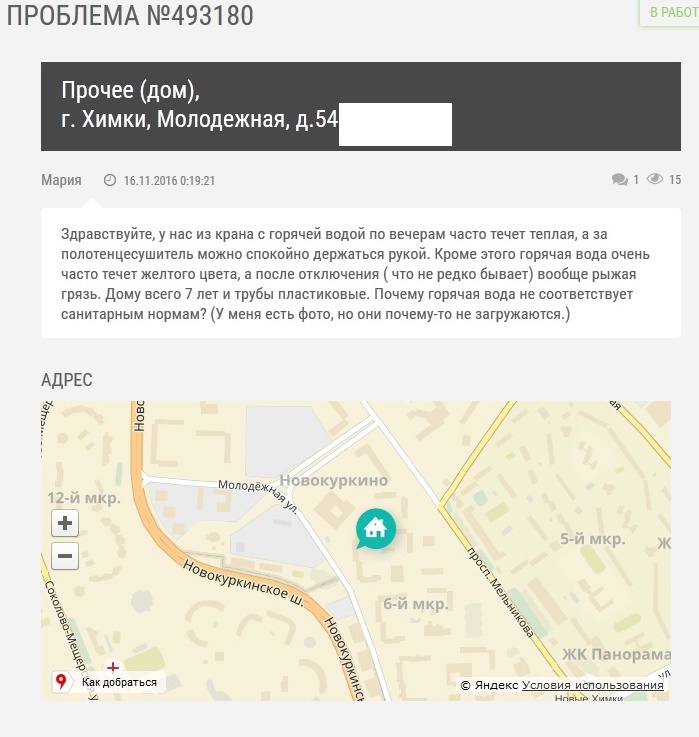Open the 'Условия использования' link

pos(593,685)
